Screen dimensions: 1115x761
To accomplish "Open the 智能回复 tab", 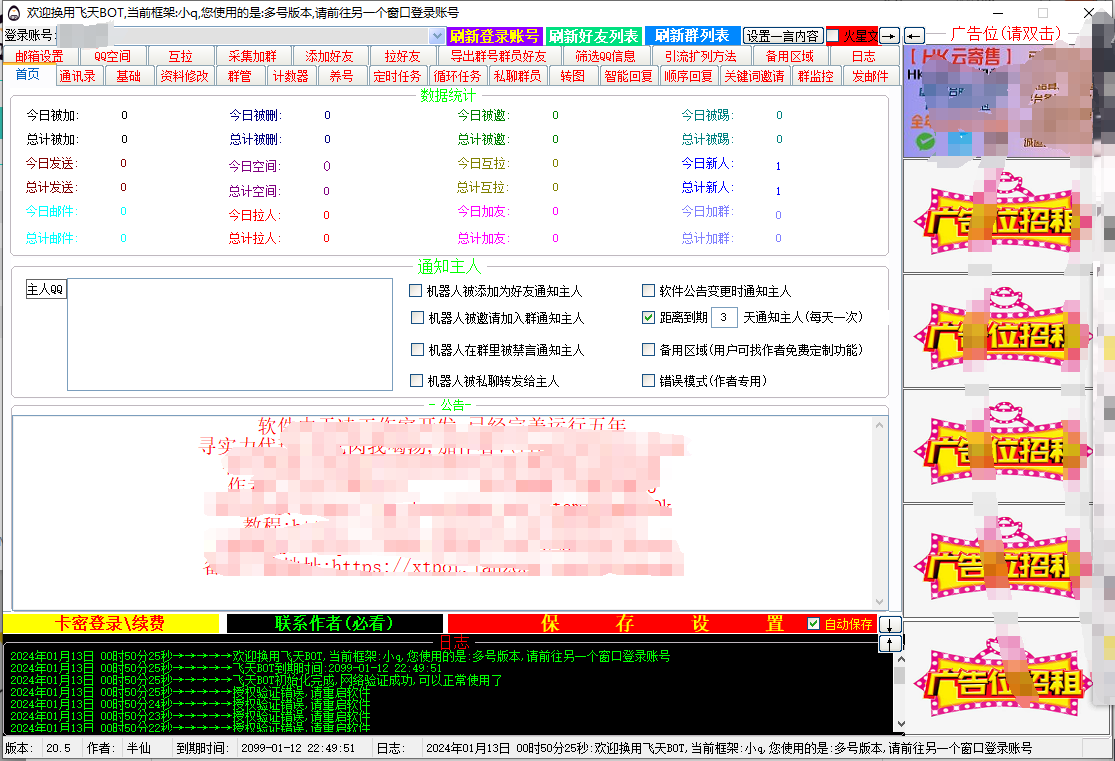I will (x=629, y=76).
